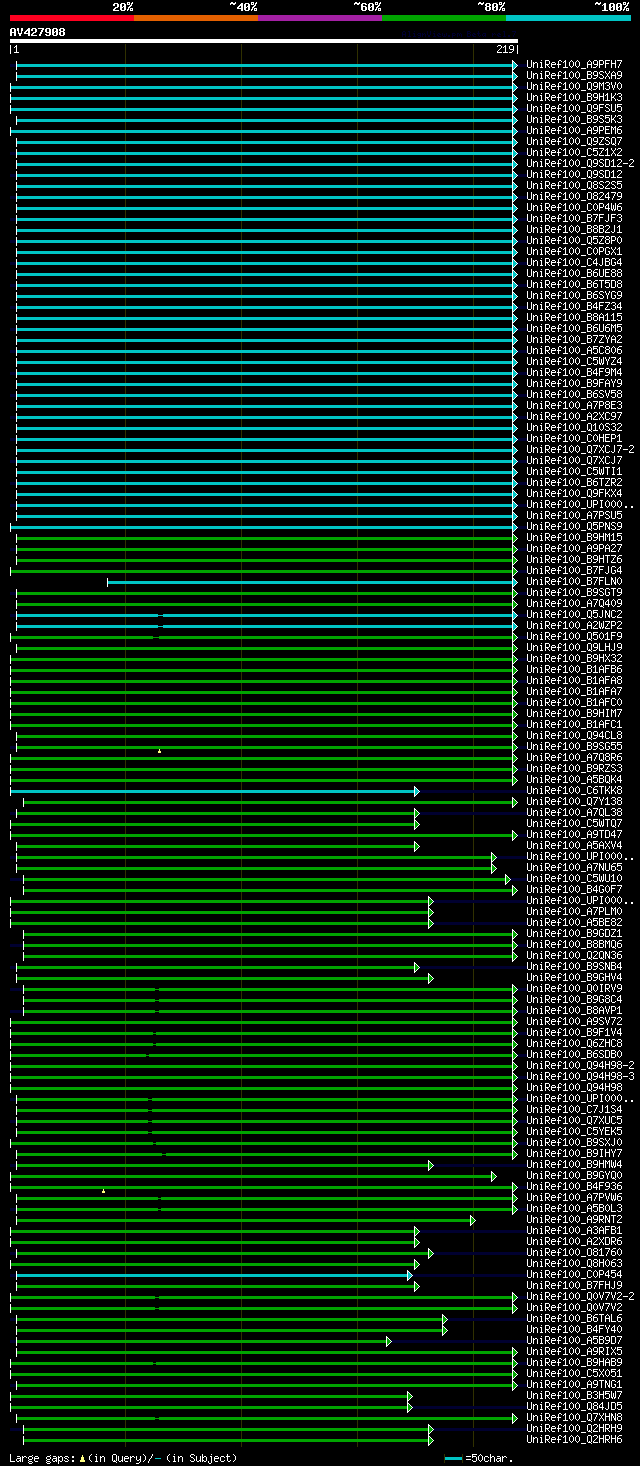Select label UniRef100_Q0V7V2-2
The height and width of the screenshot is (1466, 640).
[580, 1296]
